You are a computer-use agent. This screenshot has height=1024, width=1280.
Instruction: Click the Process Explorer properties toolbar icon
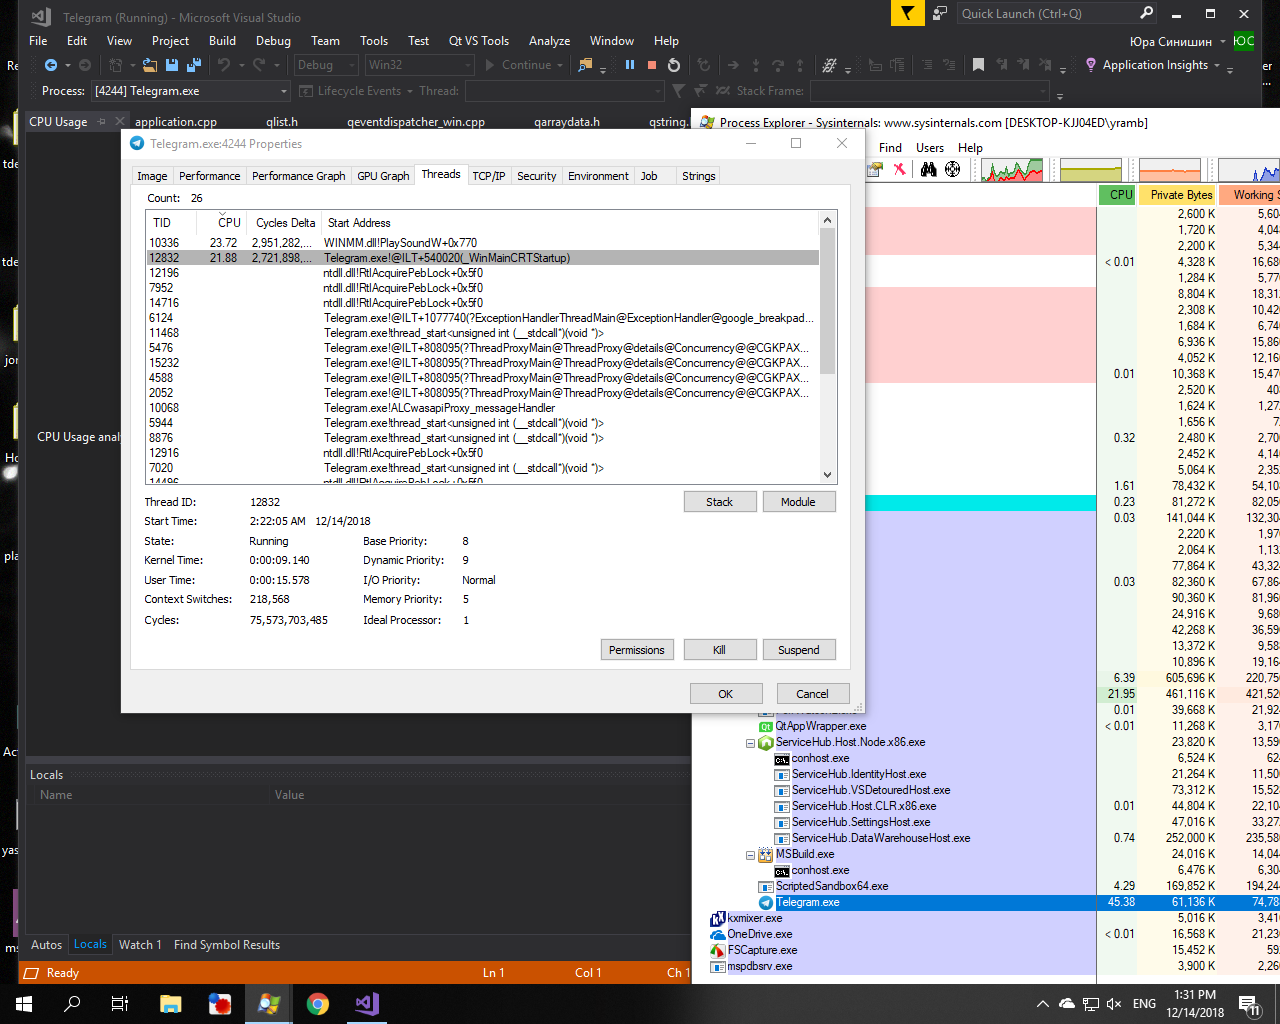[875, 169]
